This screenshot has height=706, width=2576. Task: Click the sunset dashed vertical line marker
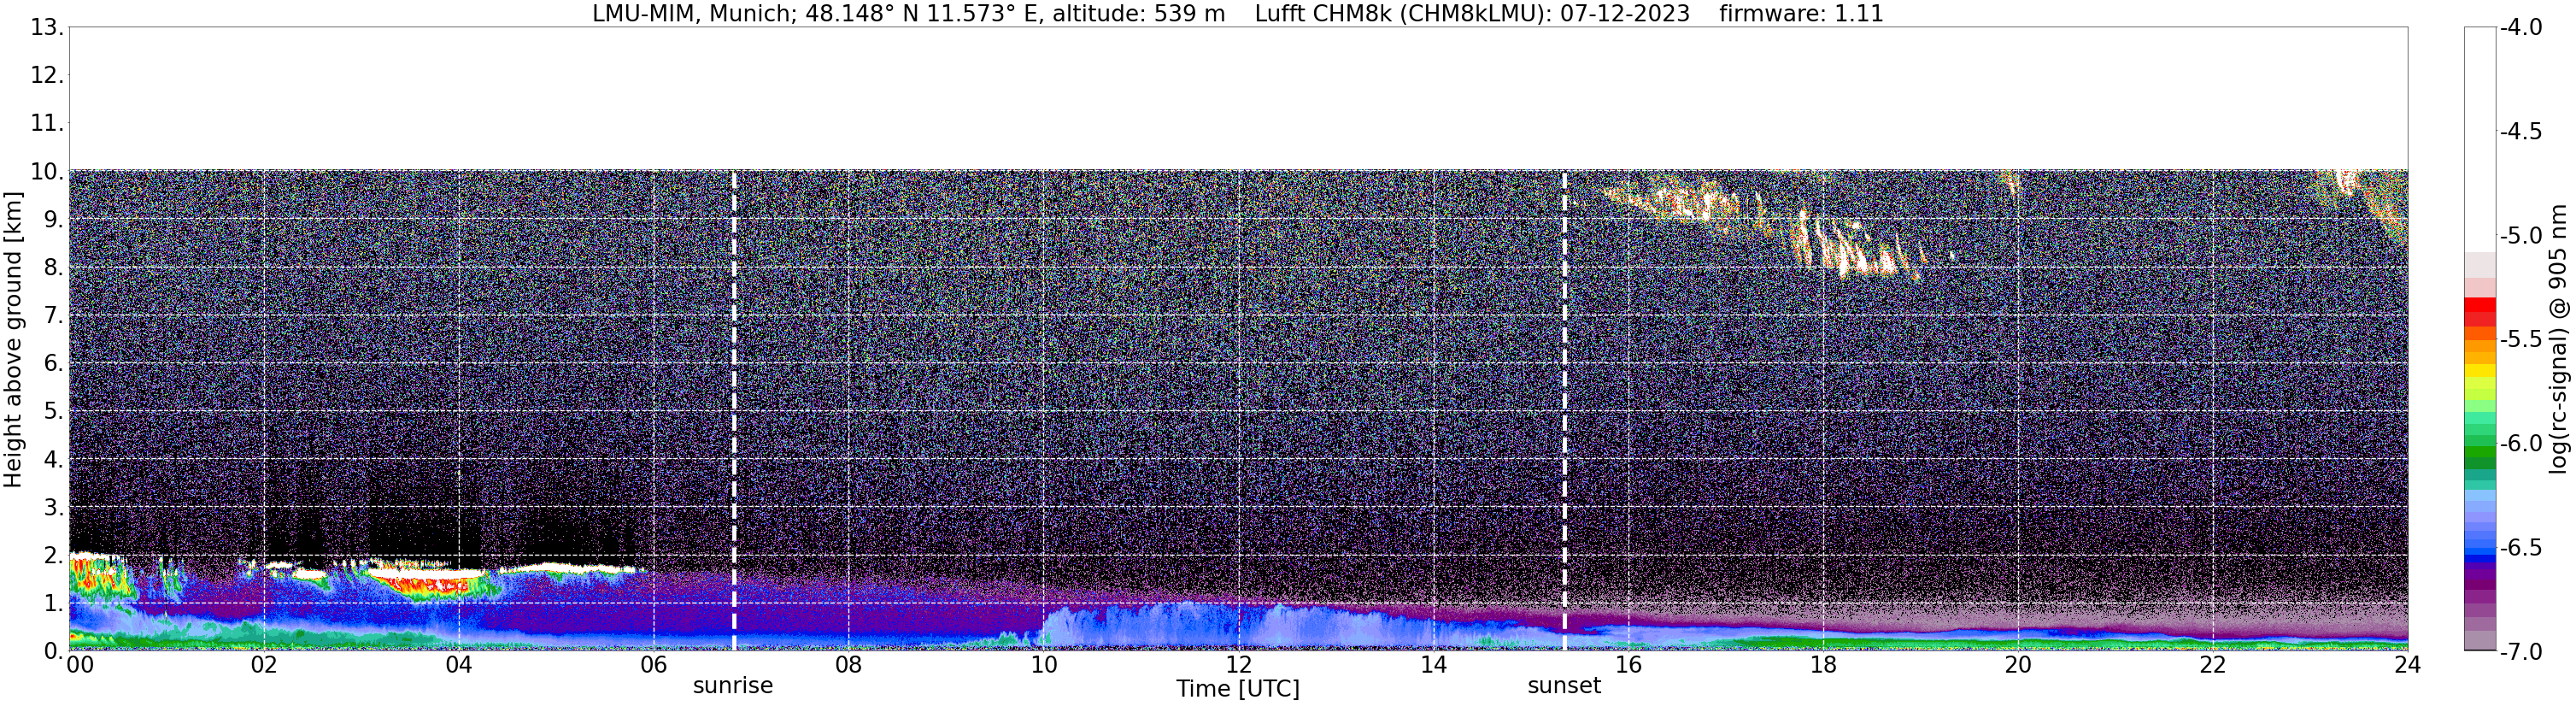pyautogui.click(x=1565, y=410)
